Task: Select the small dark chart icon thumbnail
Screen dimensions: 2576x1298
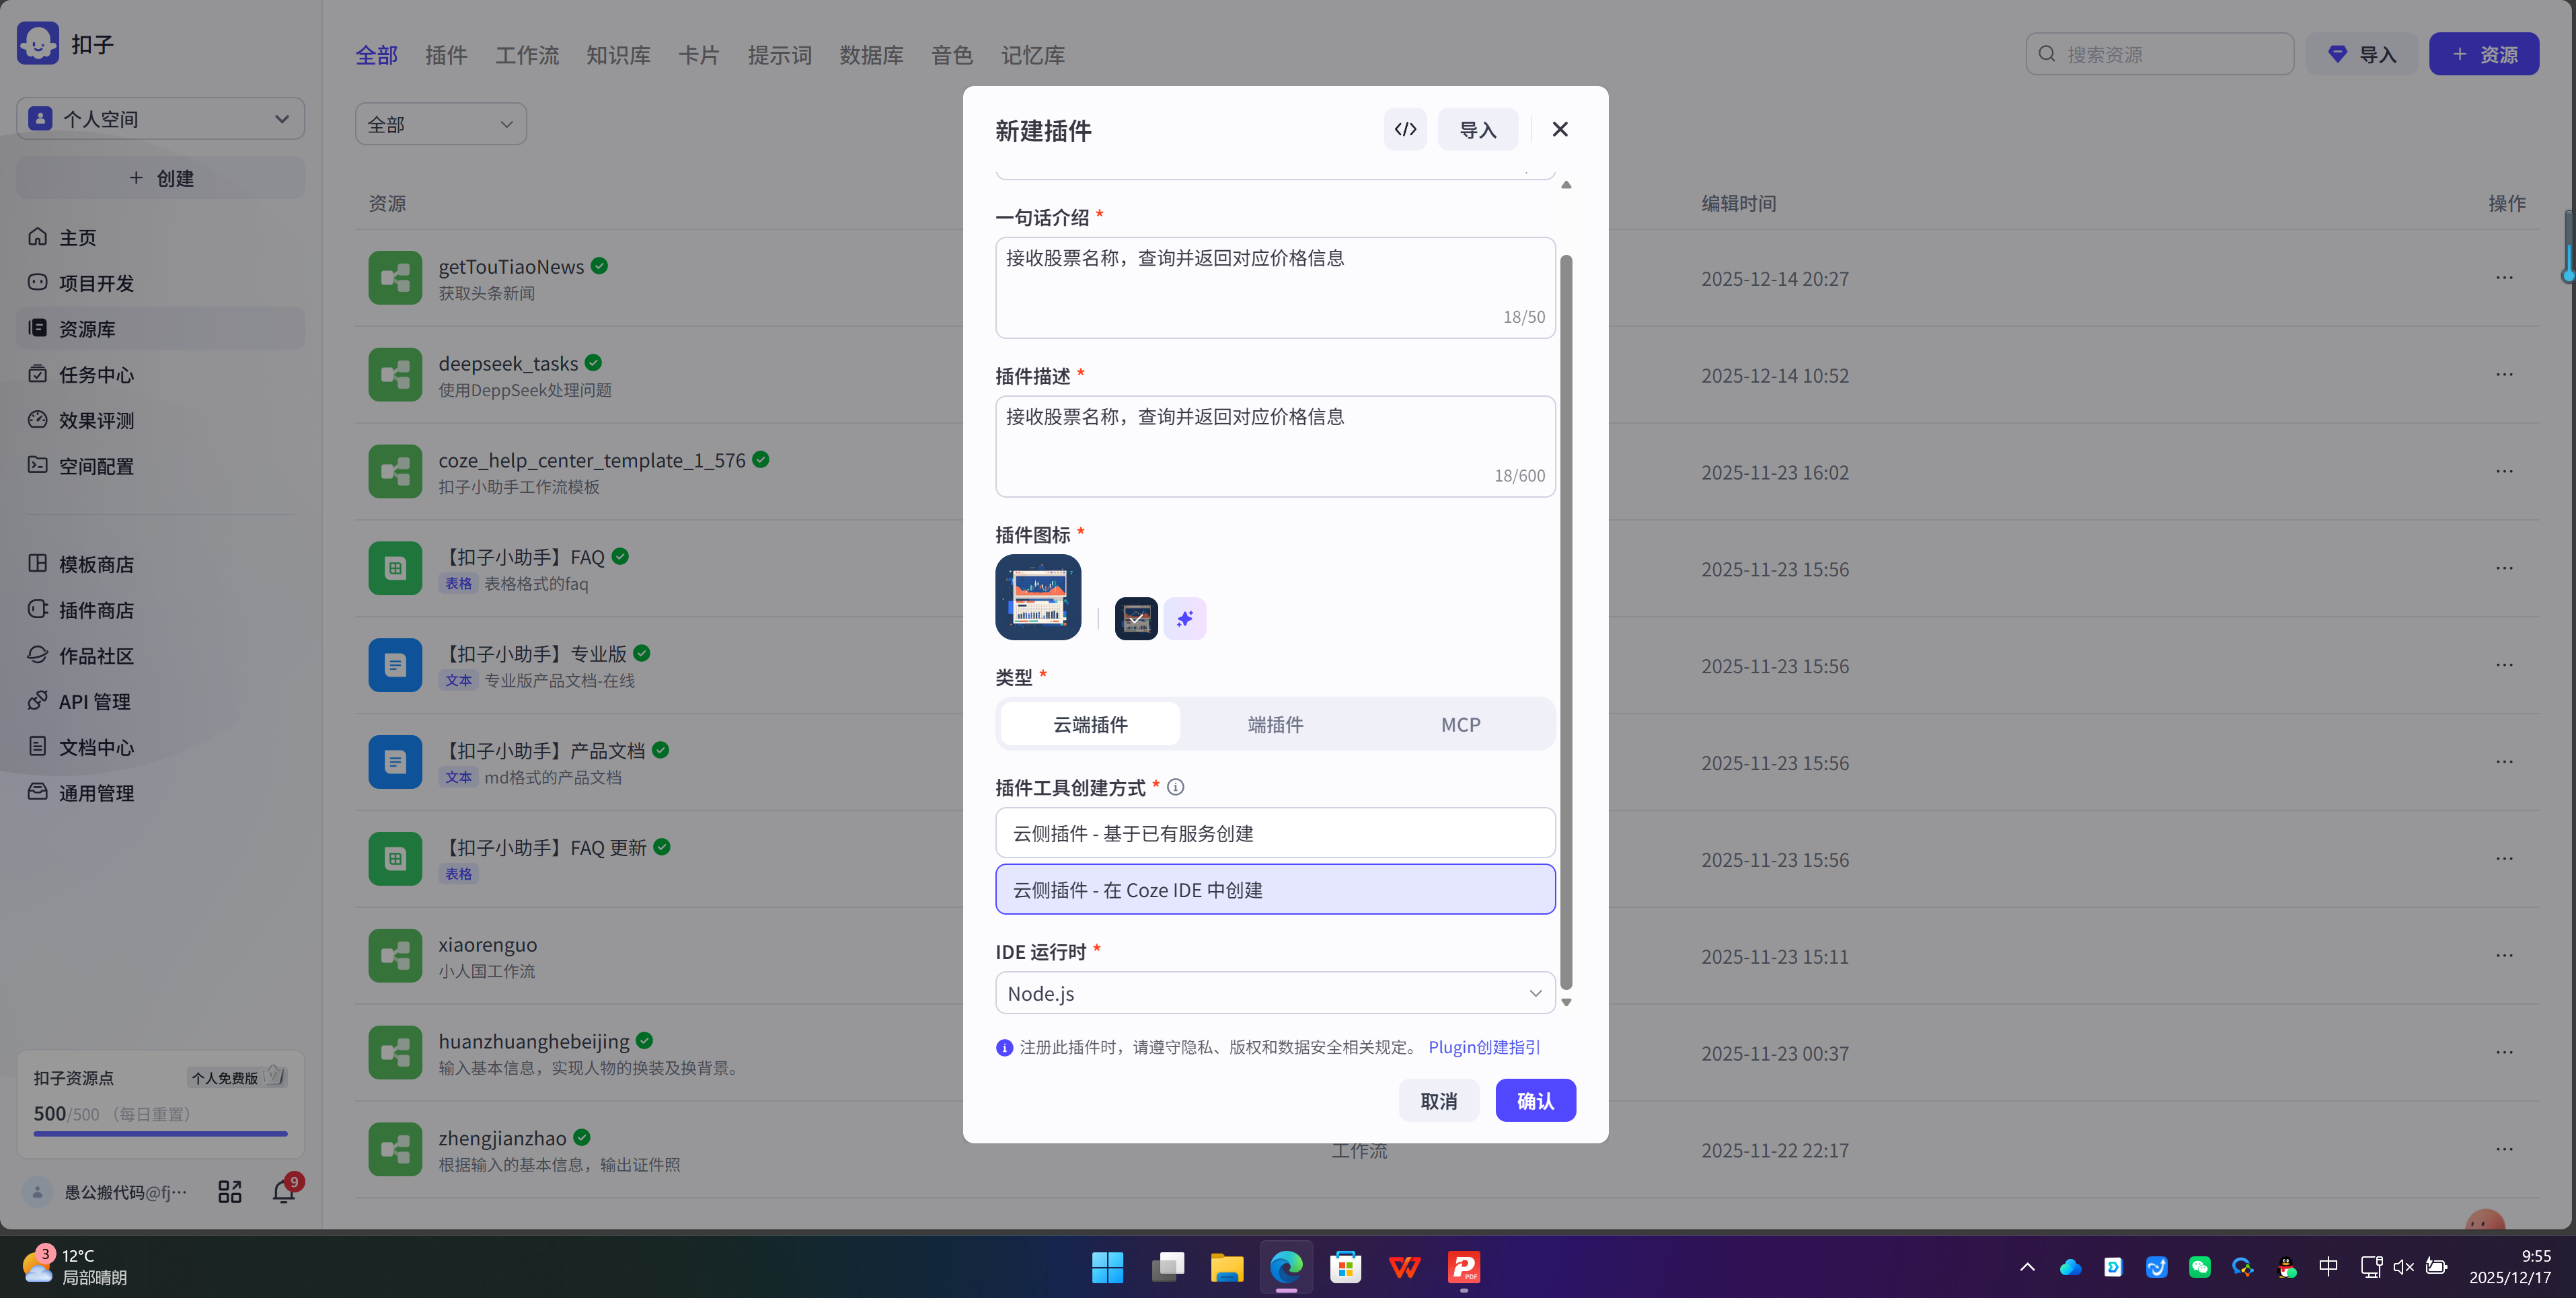Action: [x=1136, y=619]
